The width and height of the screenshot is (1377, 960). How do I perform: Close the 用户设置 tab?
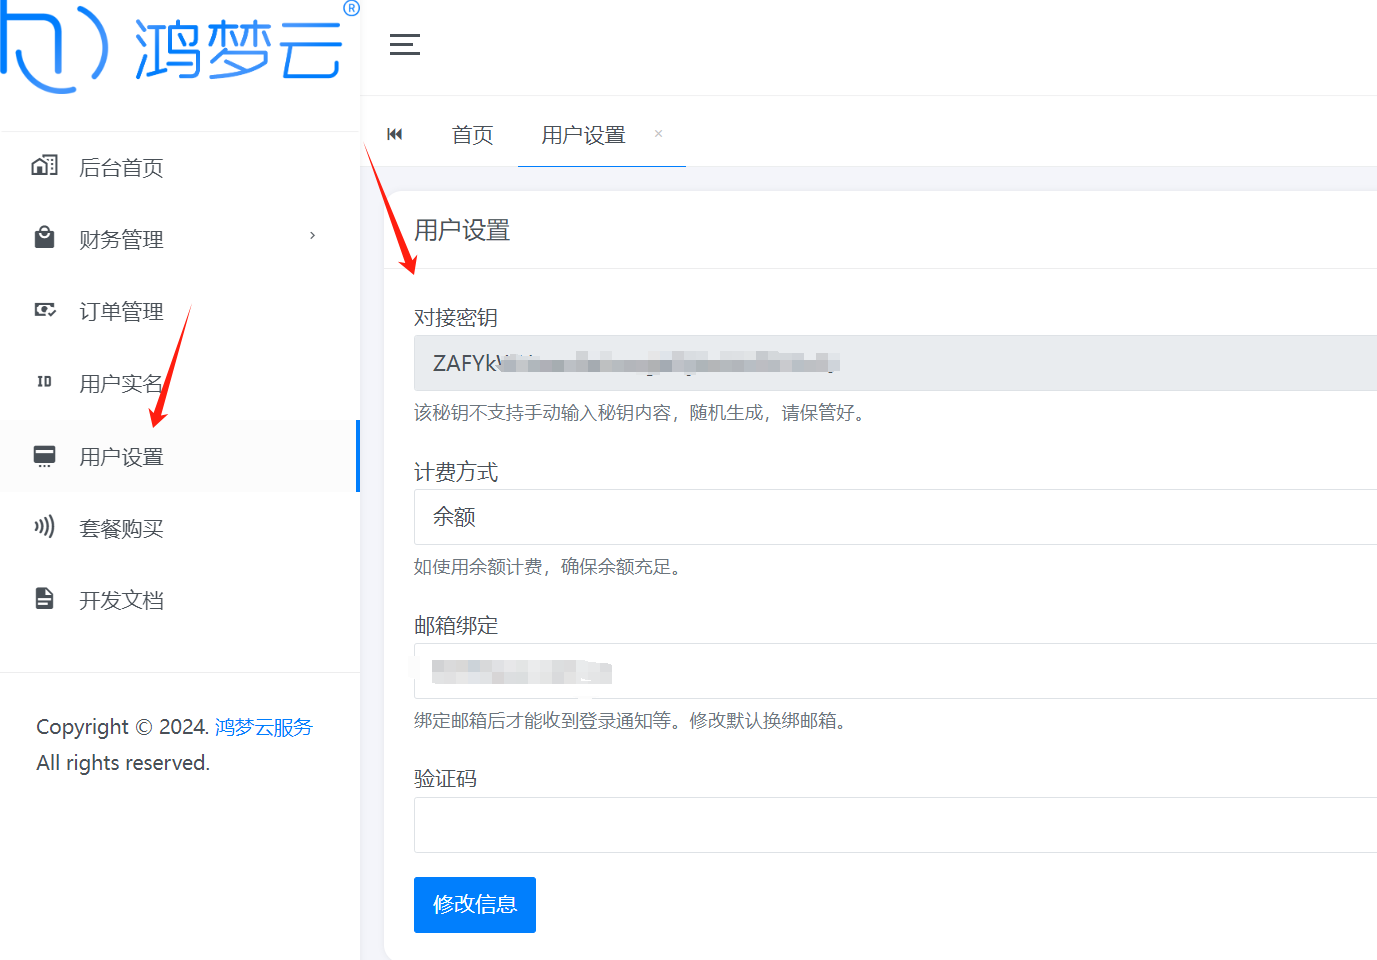coord(658,134)
